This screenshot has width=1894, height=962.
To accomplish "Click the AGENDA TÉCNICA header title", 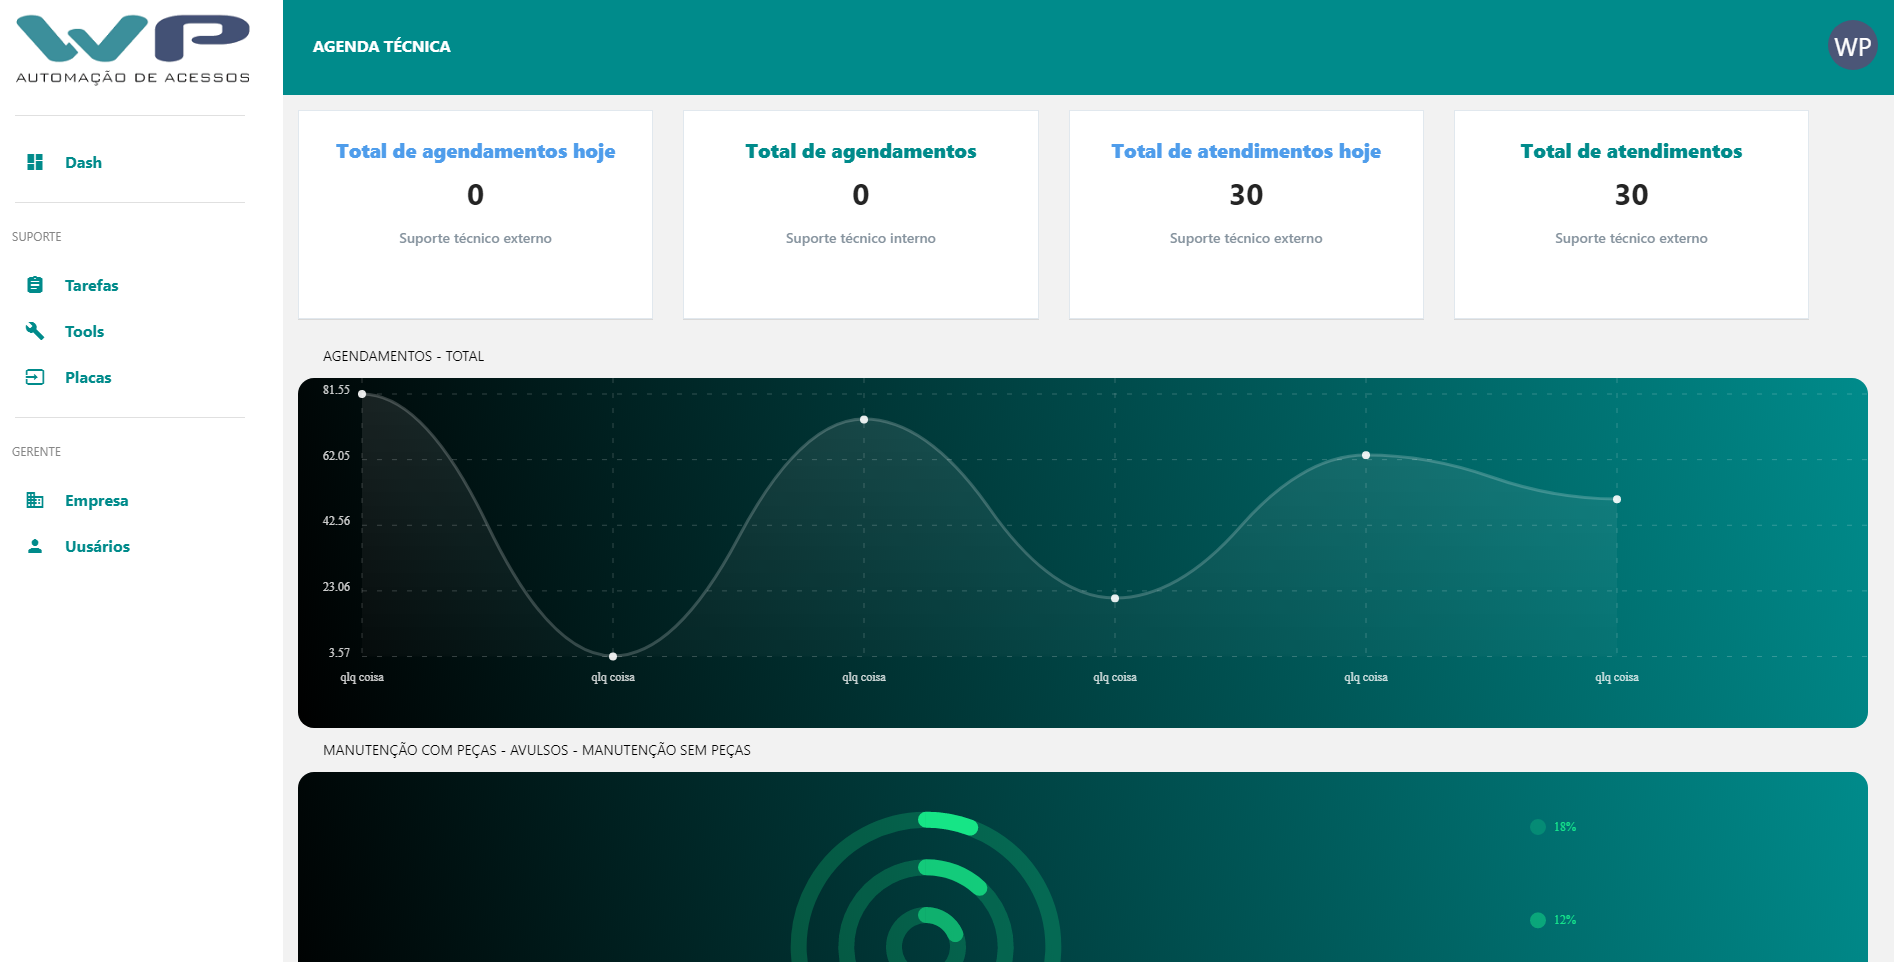I will click(381, 46).
